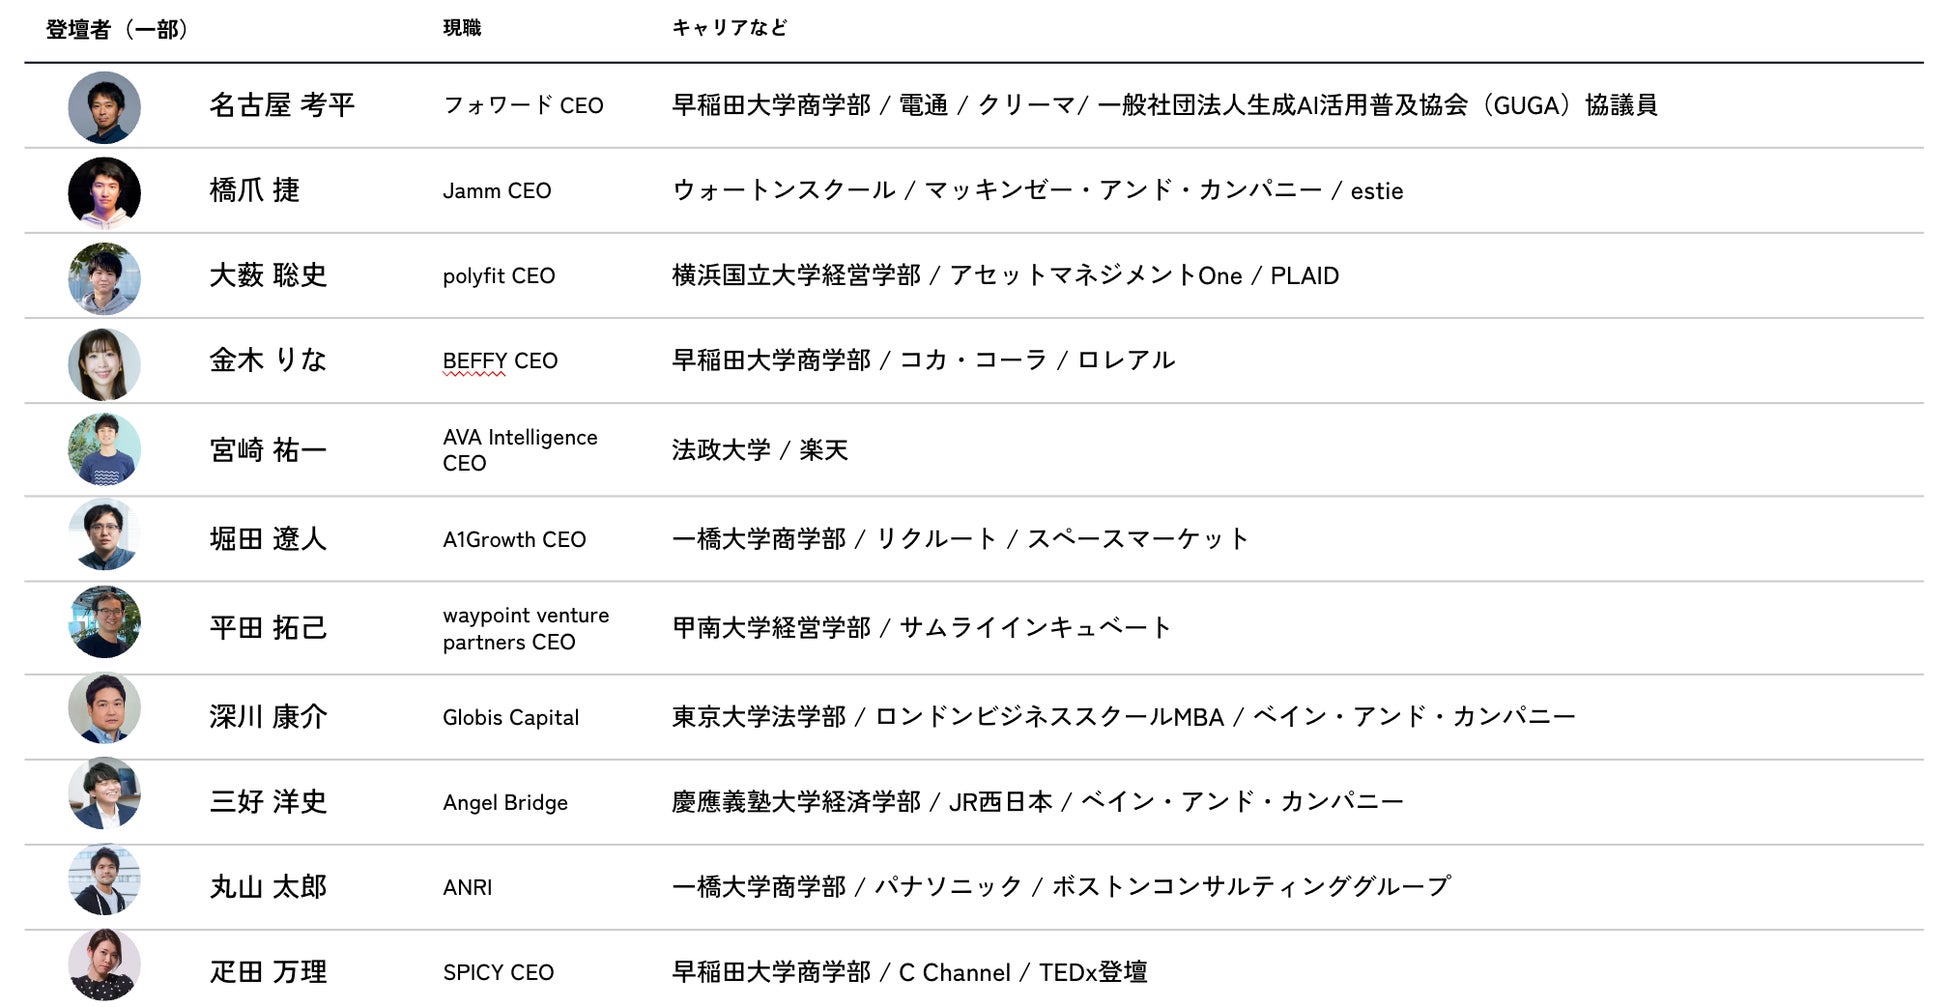The width and height of the screenshot is (1950, 1007).
Task: Click the BEFFY CEO text
Action: click(500, 361)
